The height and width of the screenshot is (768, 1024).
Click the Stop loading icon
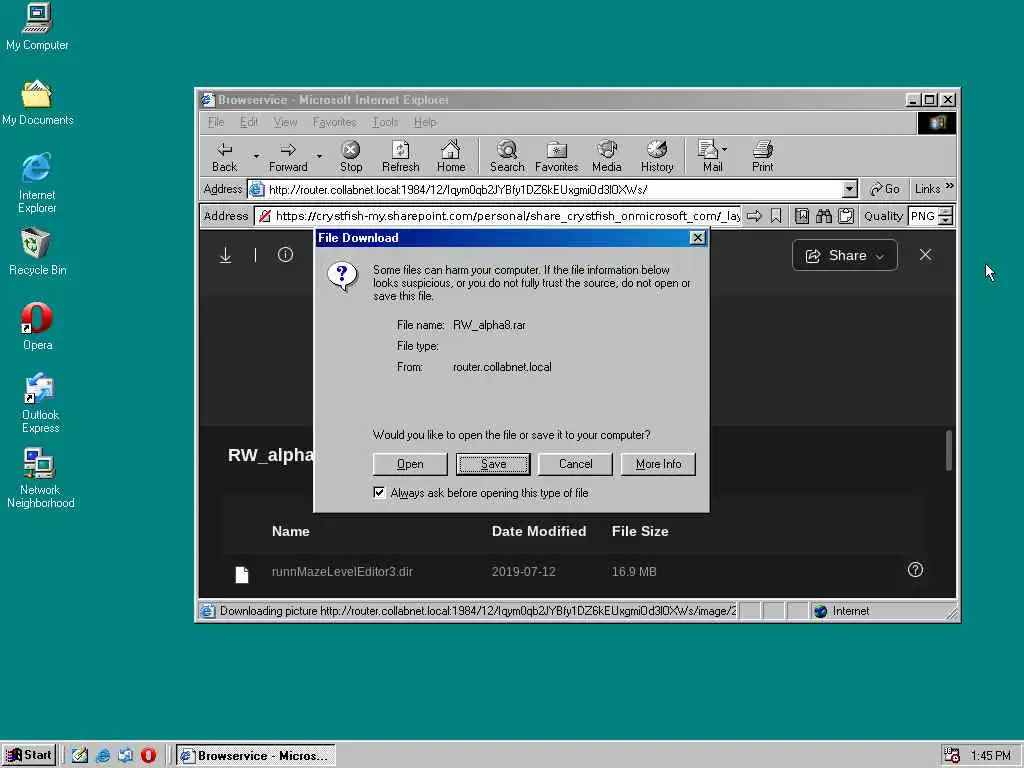(x=351, y=157)
